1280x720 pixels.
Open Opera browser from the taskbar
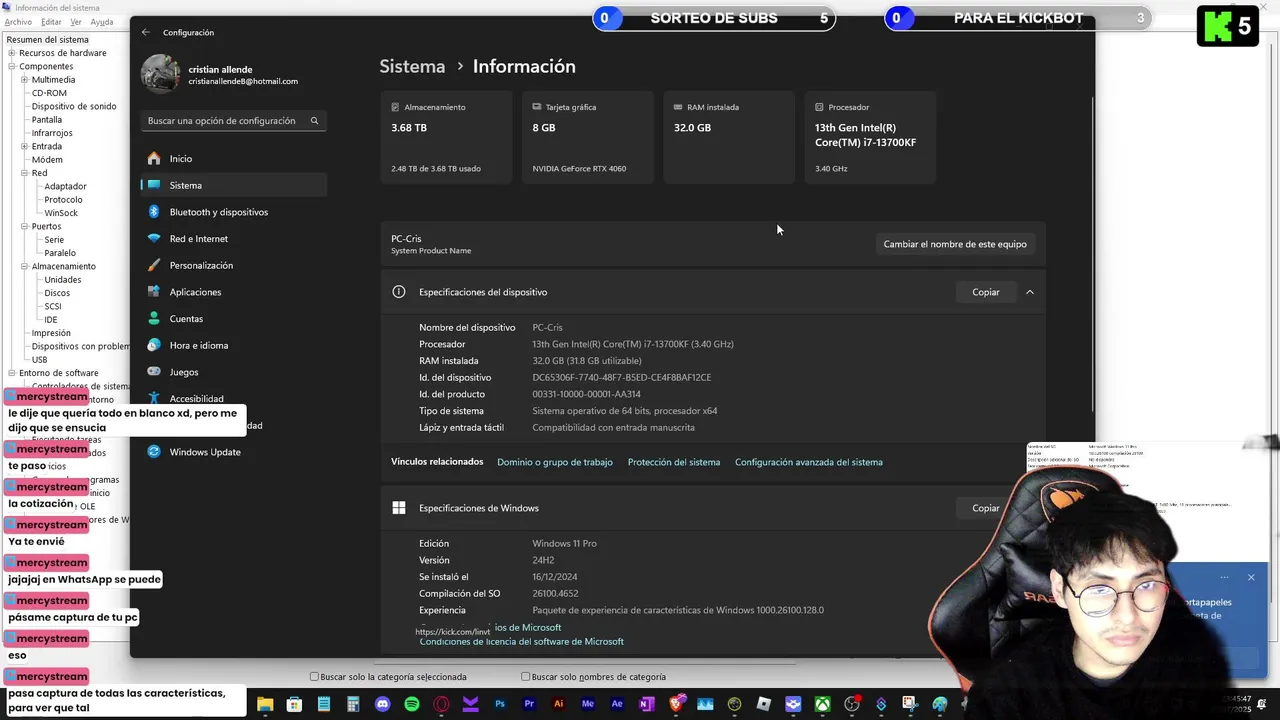[441, 705]
